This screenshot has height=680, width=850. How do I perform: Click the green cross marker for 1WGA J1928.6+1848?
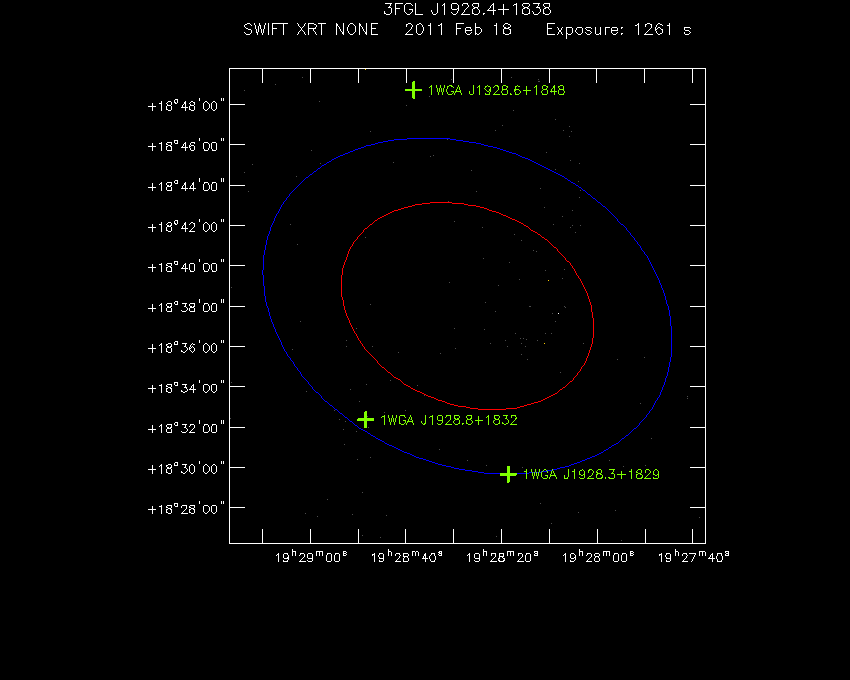tap(413, 90)
